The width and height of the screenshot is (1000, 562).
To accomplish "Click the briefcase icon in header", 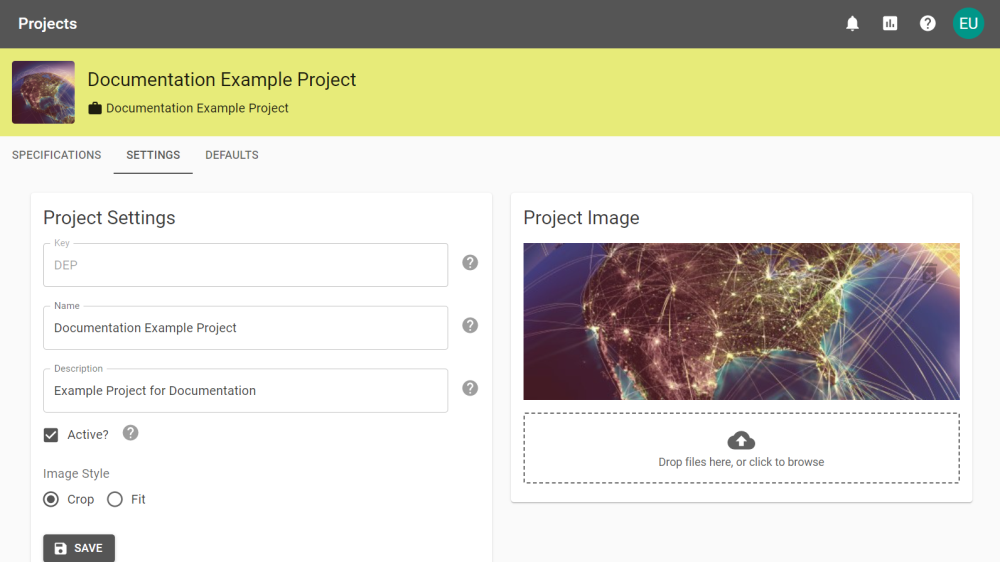I will coord(95,108).
